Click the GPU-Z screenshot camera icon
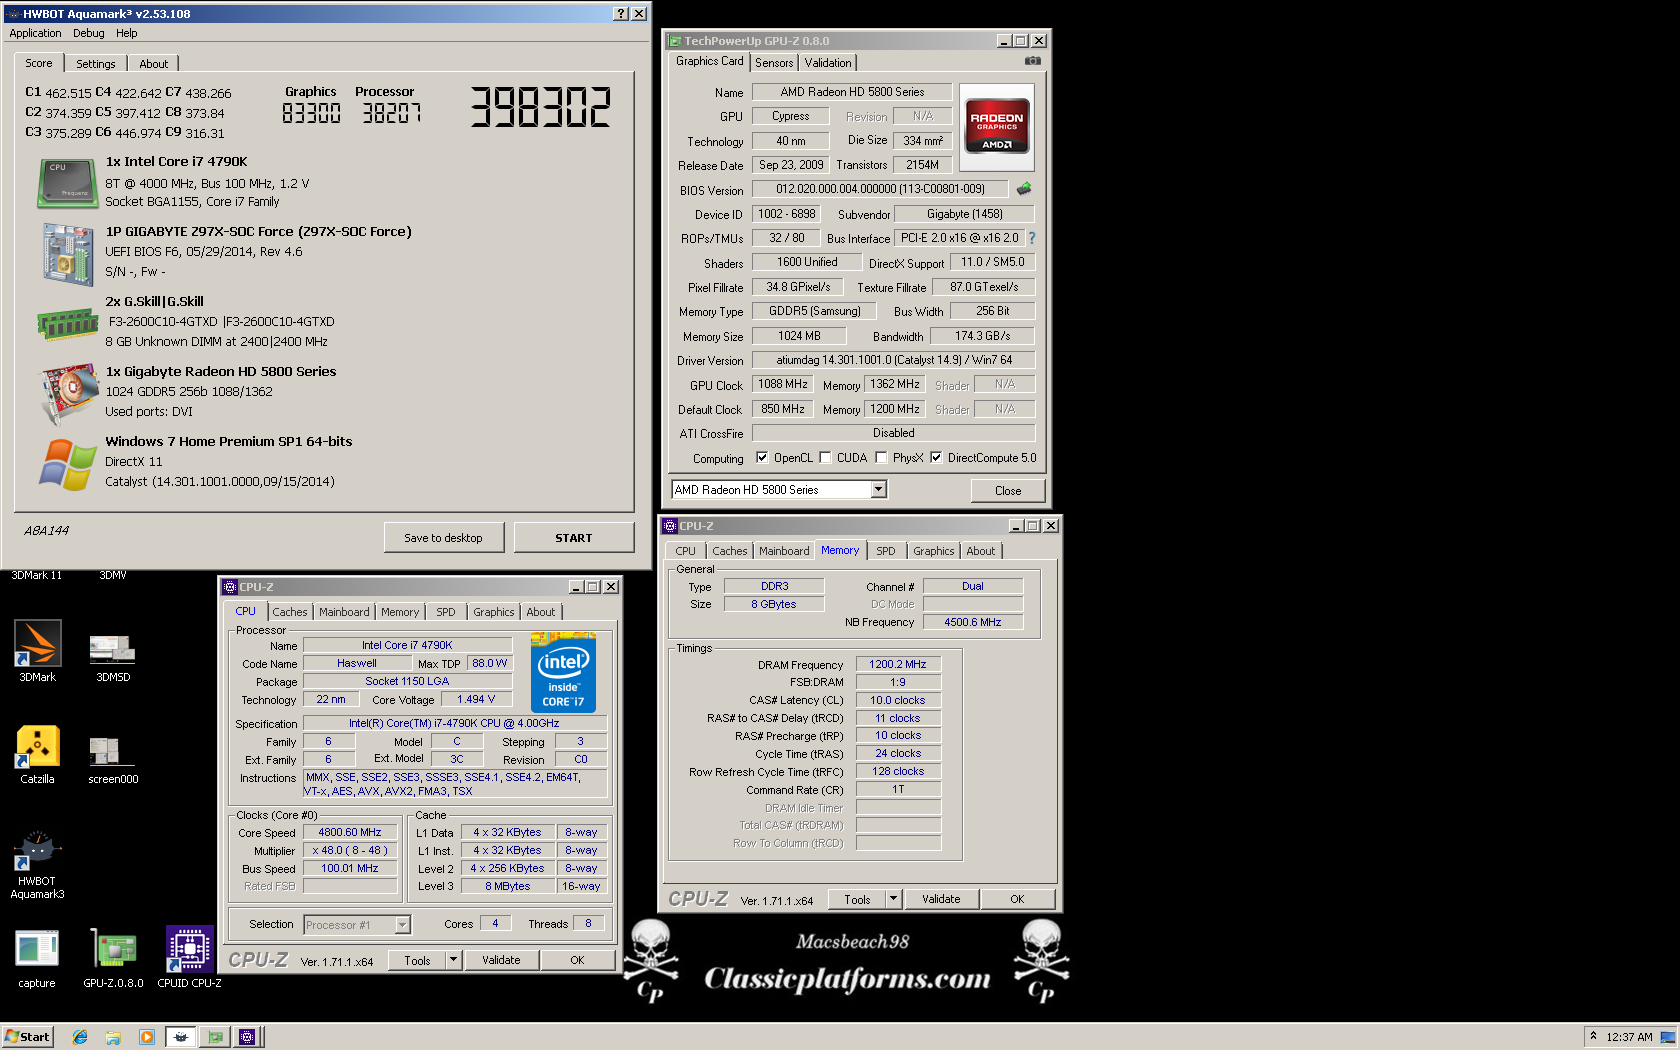Screen dimensions: 1680x1050 1033,61
